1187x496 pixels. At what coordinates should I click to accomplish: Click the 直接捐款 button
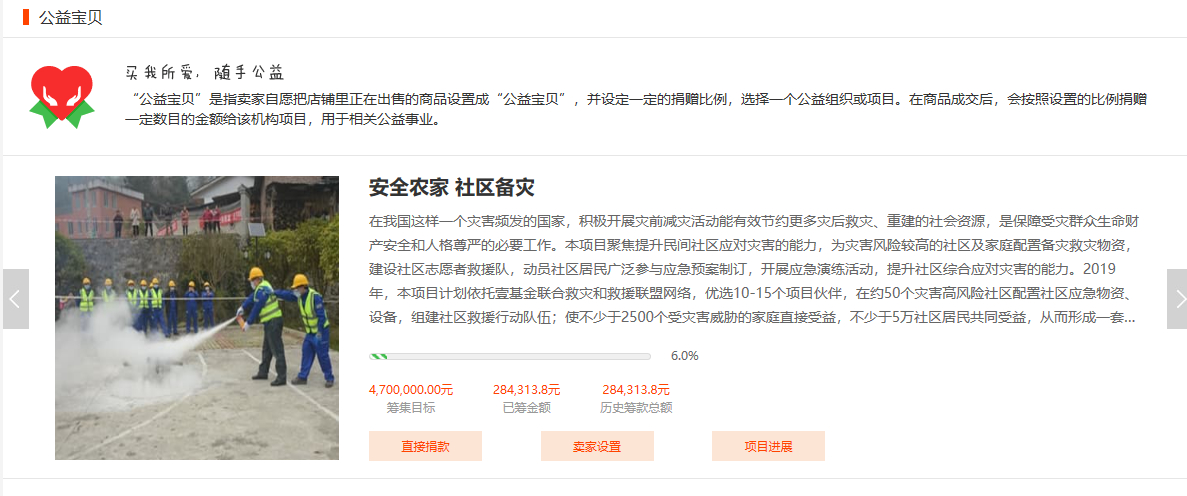(x=425, y=446)
